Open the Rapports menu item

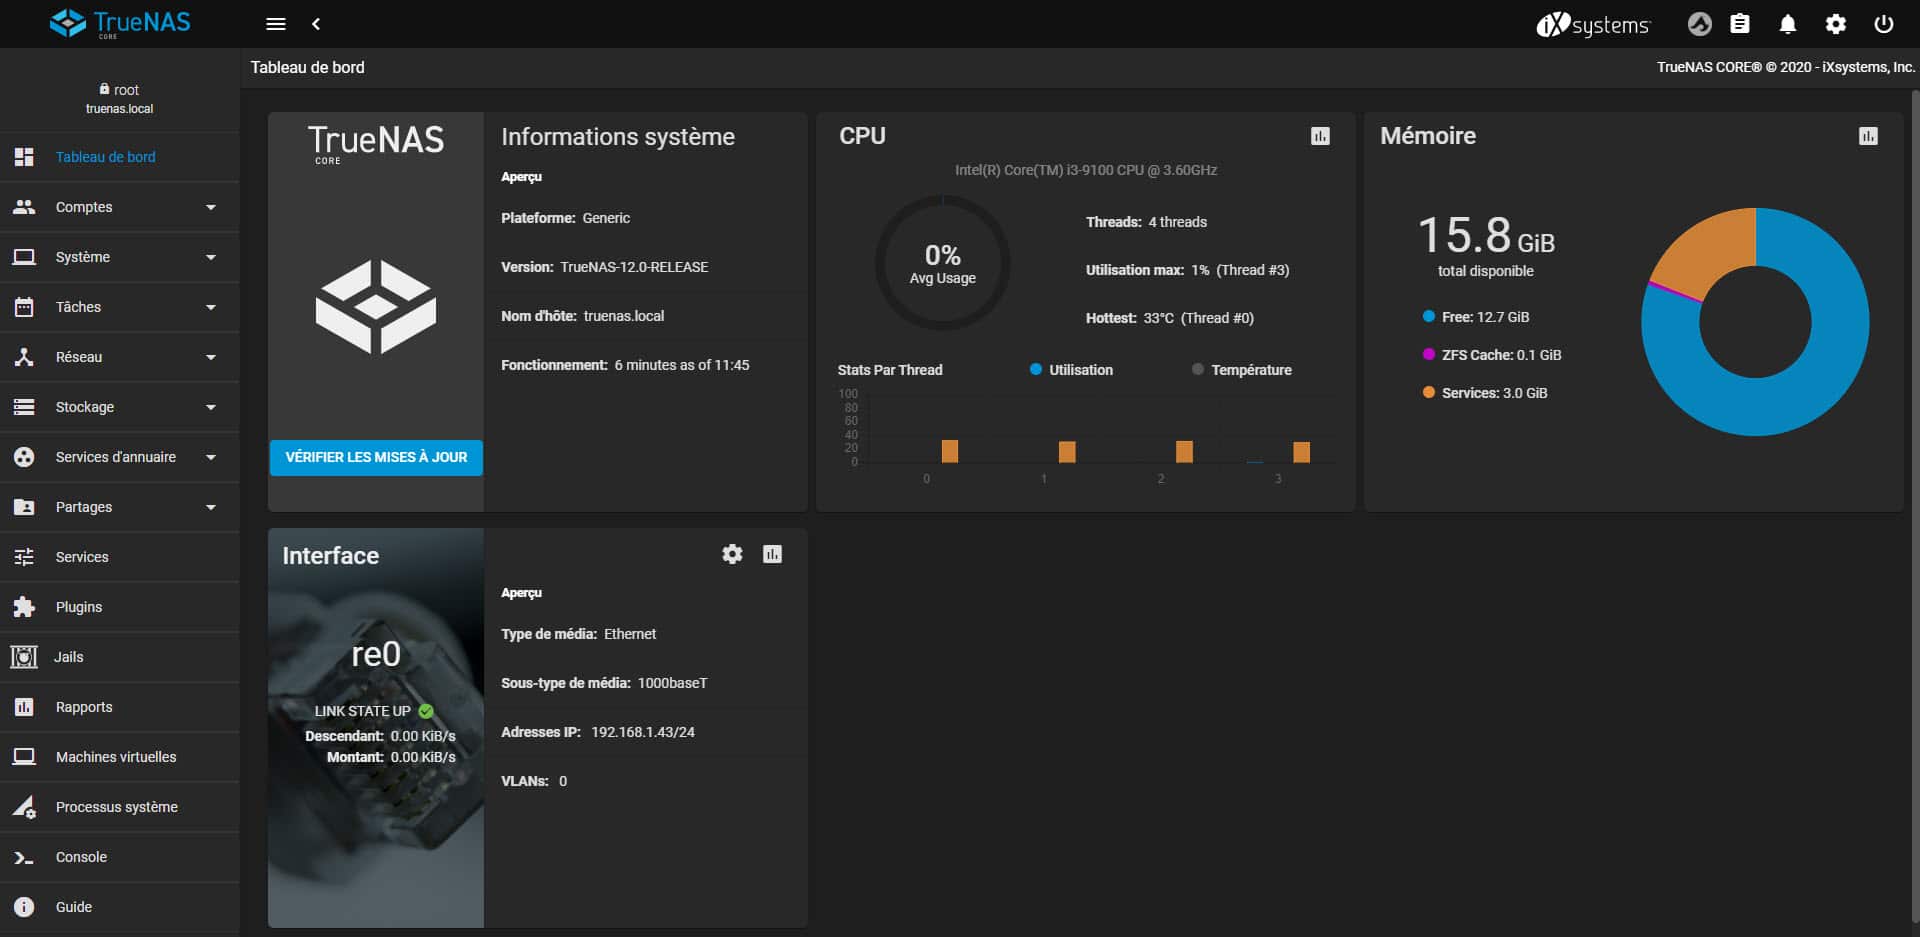[120, 707]
